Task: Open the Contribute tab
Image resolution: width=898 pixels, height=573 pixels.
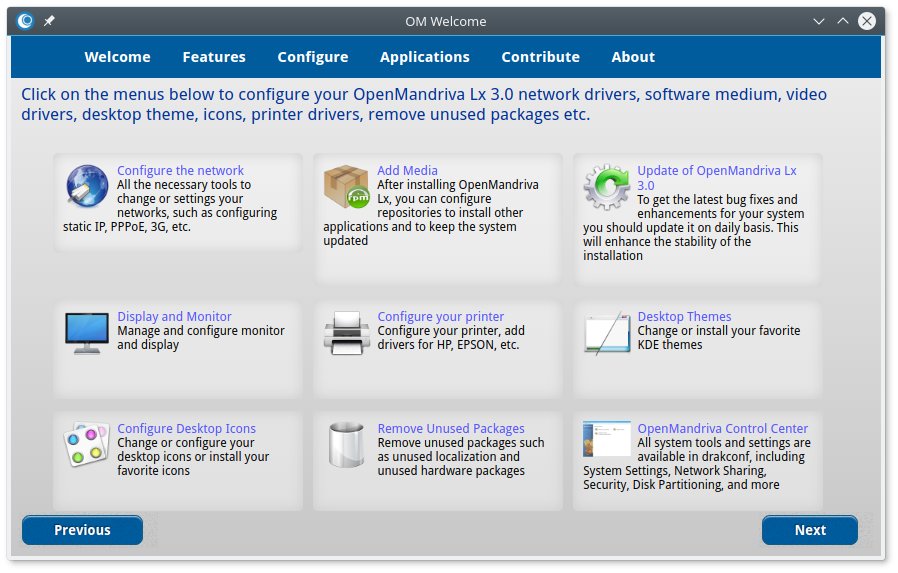Action: pyautogui.click(x=541, y=57)
